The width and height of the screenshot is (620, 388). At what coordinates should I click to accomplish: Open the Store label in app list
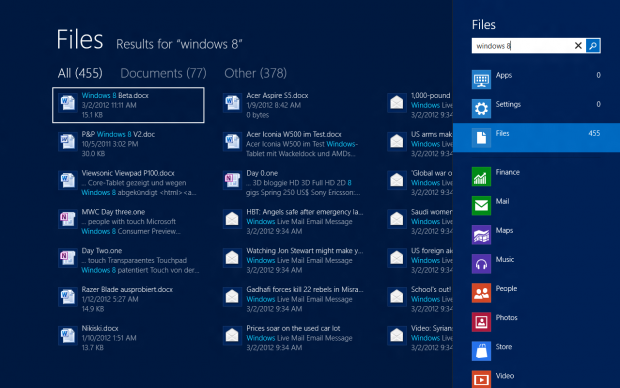[x=504, y=347]
